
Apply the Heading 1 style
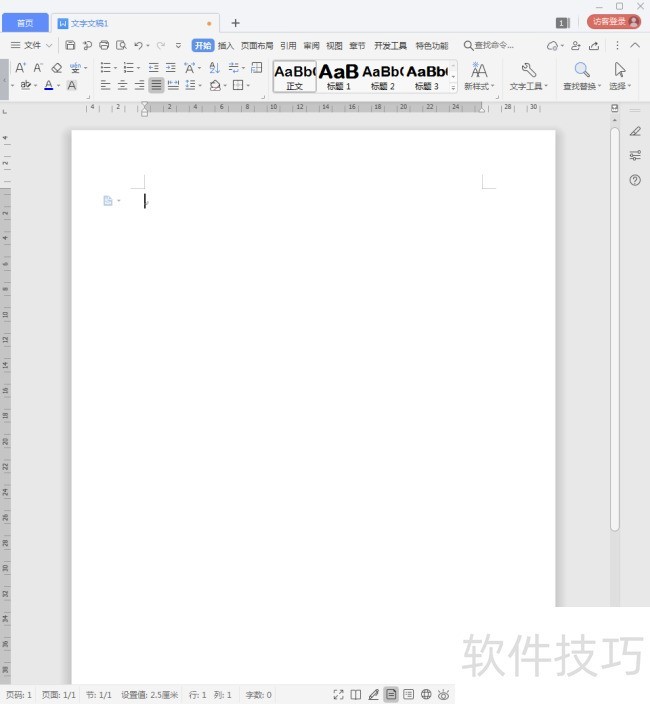338,76
